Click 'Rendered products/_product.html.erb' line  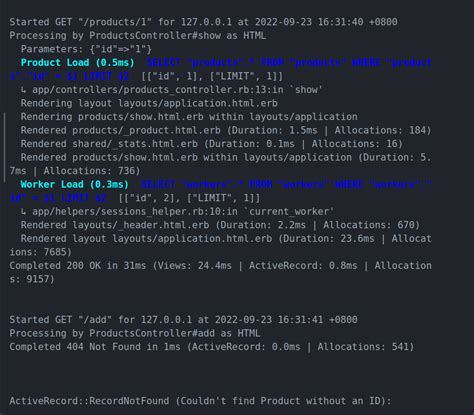coord(226,130)
